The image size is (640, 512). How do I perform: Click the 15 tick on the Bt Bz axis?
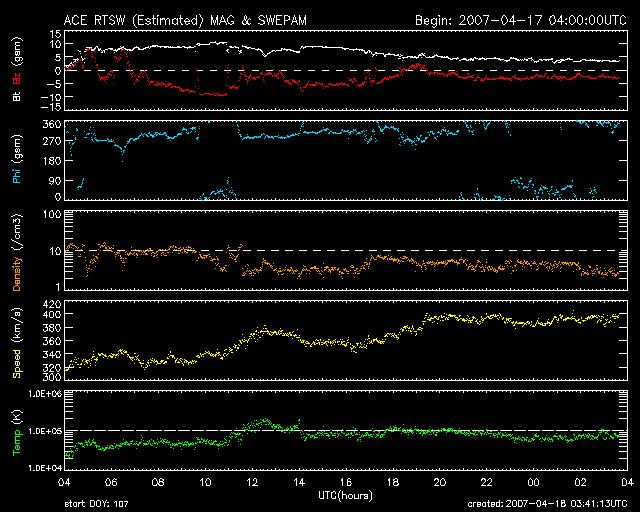56,34
